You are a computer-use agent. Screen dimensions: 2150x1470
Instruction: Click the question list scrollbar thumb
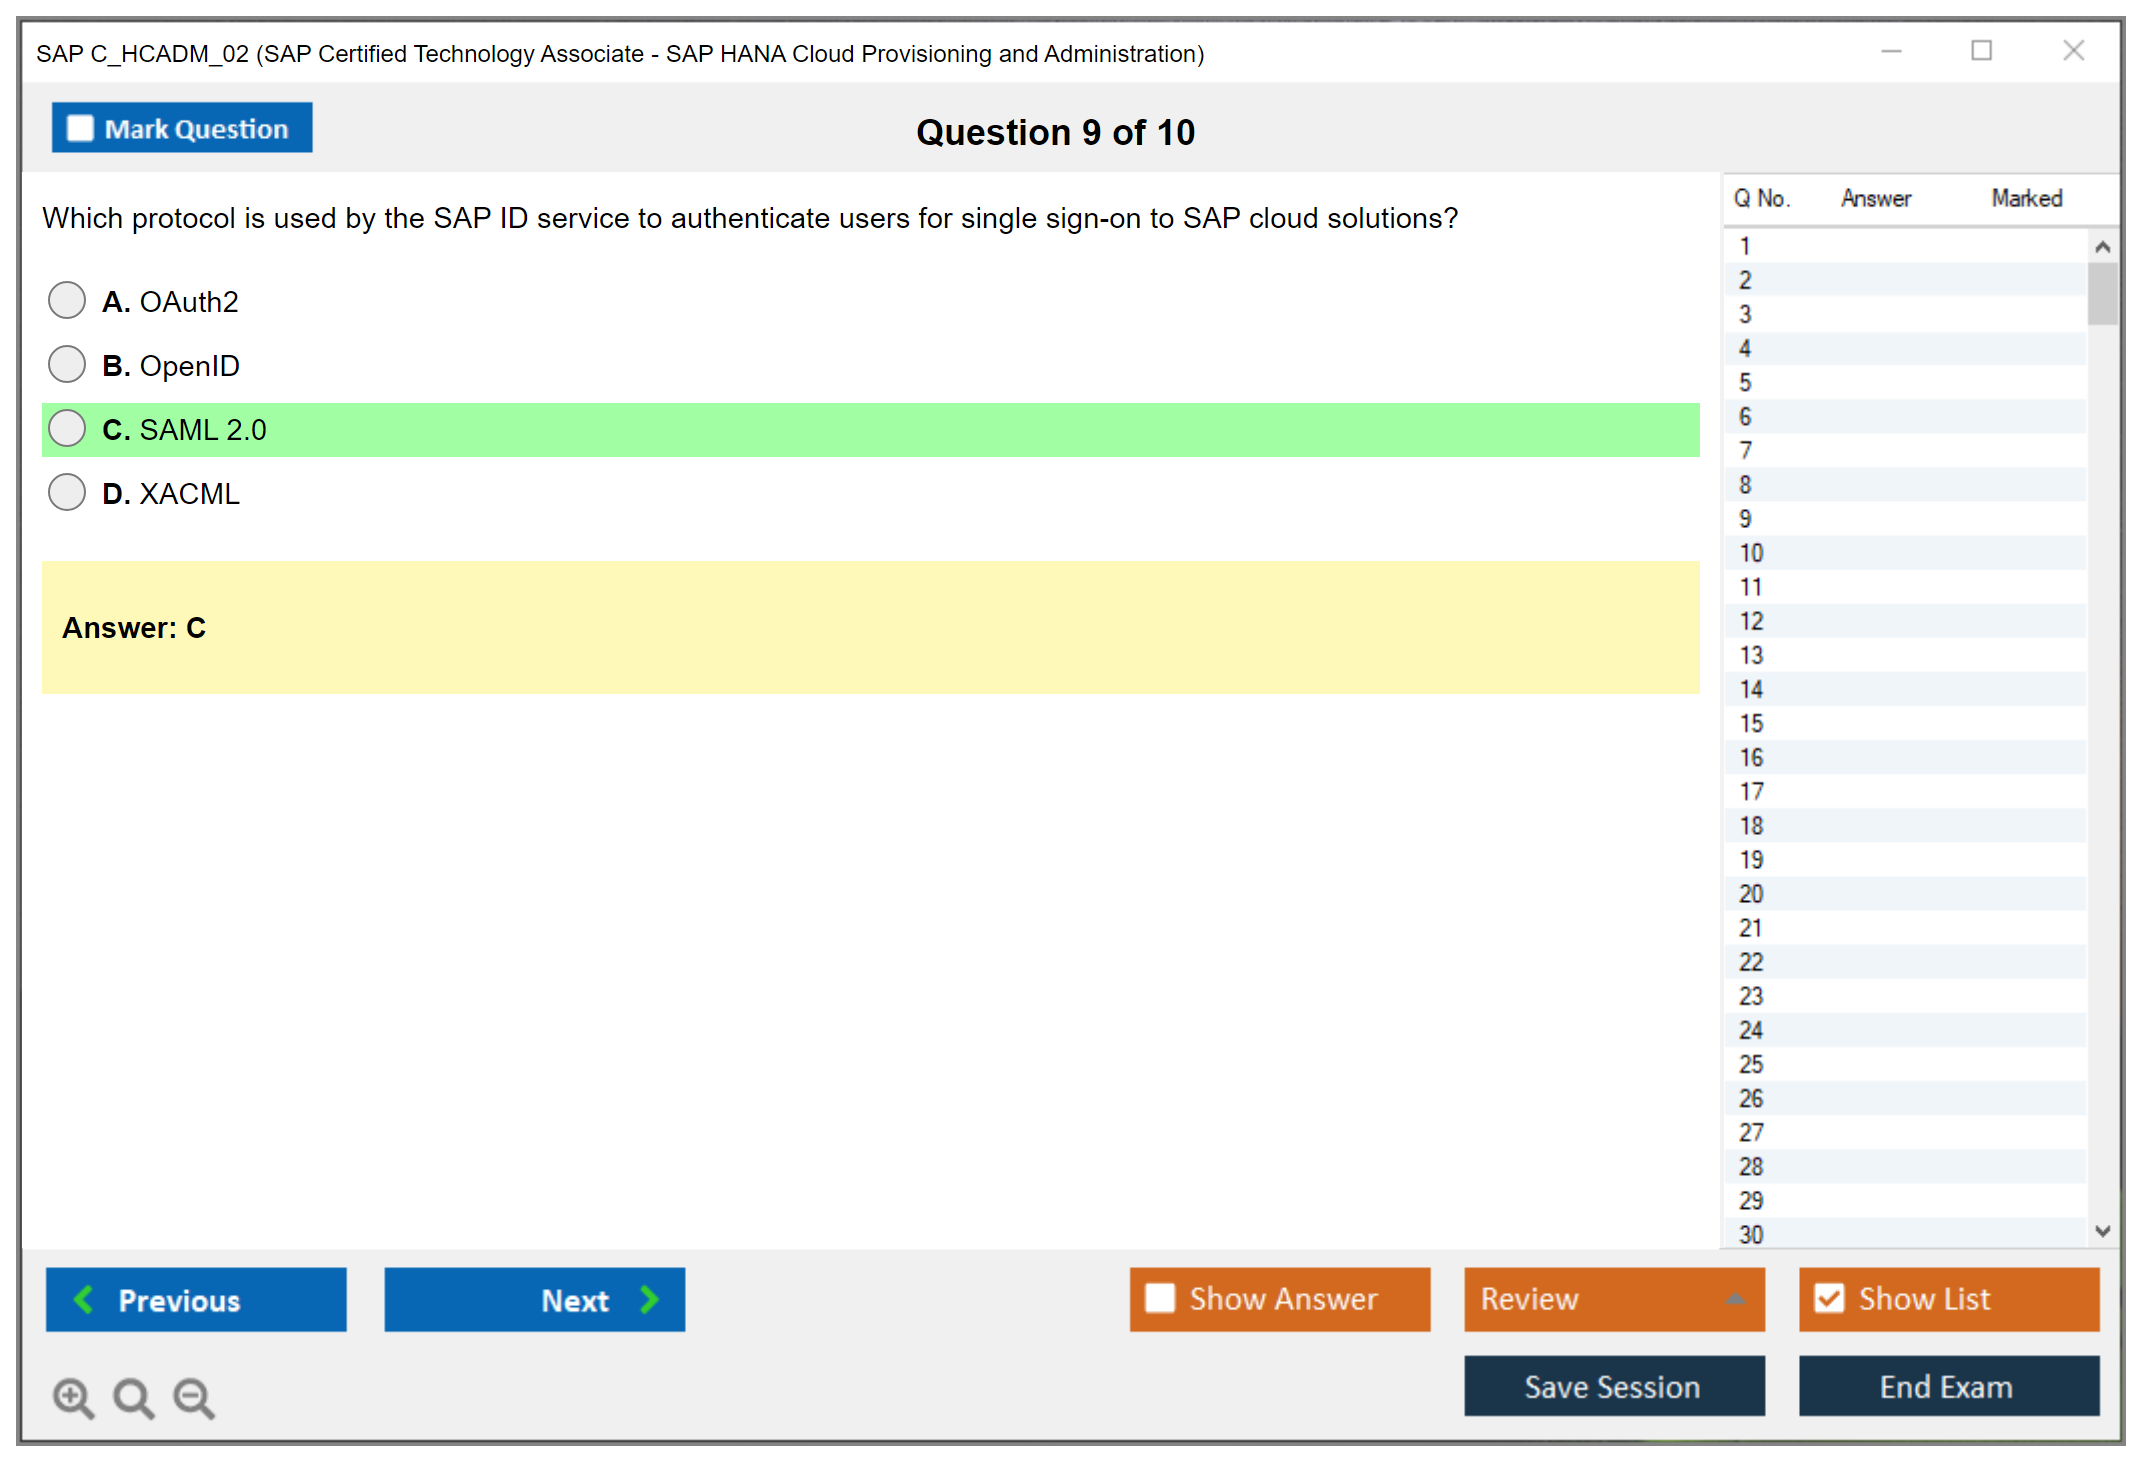pyautogui.click(x=2102, y=293)
